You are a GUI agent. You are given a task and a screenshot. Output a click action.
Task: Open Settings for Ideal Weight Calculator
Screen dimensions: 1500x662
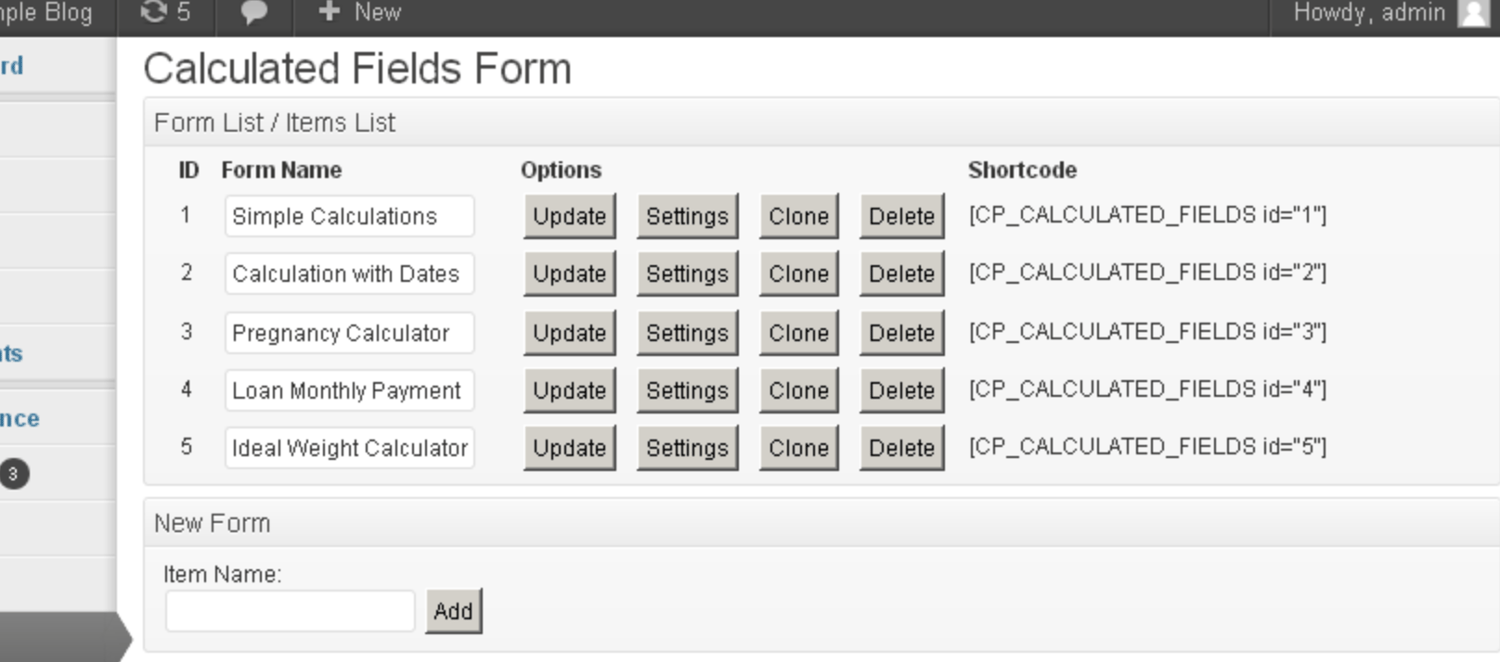coord(687,448)
